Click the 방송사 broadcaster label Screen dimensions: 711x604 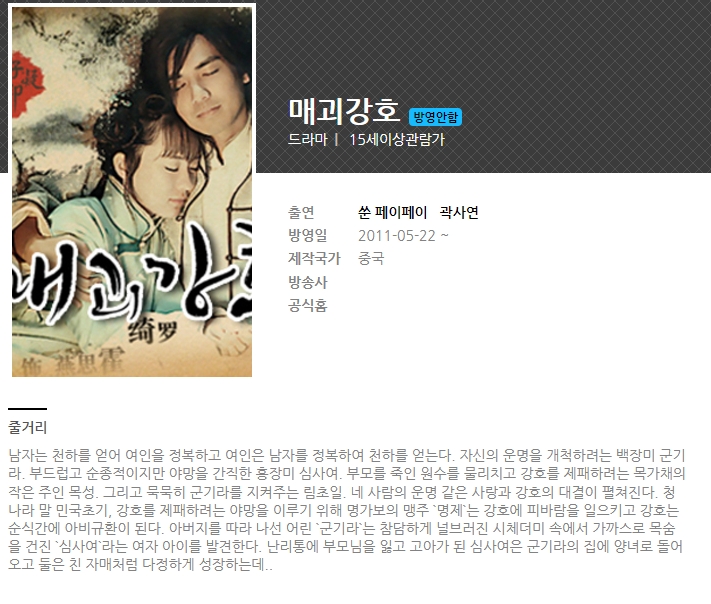coord(307,282)
